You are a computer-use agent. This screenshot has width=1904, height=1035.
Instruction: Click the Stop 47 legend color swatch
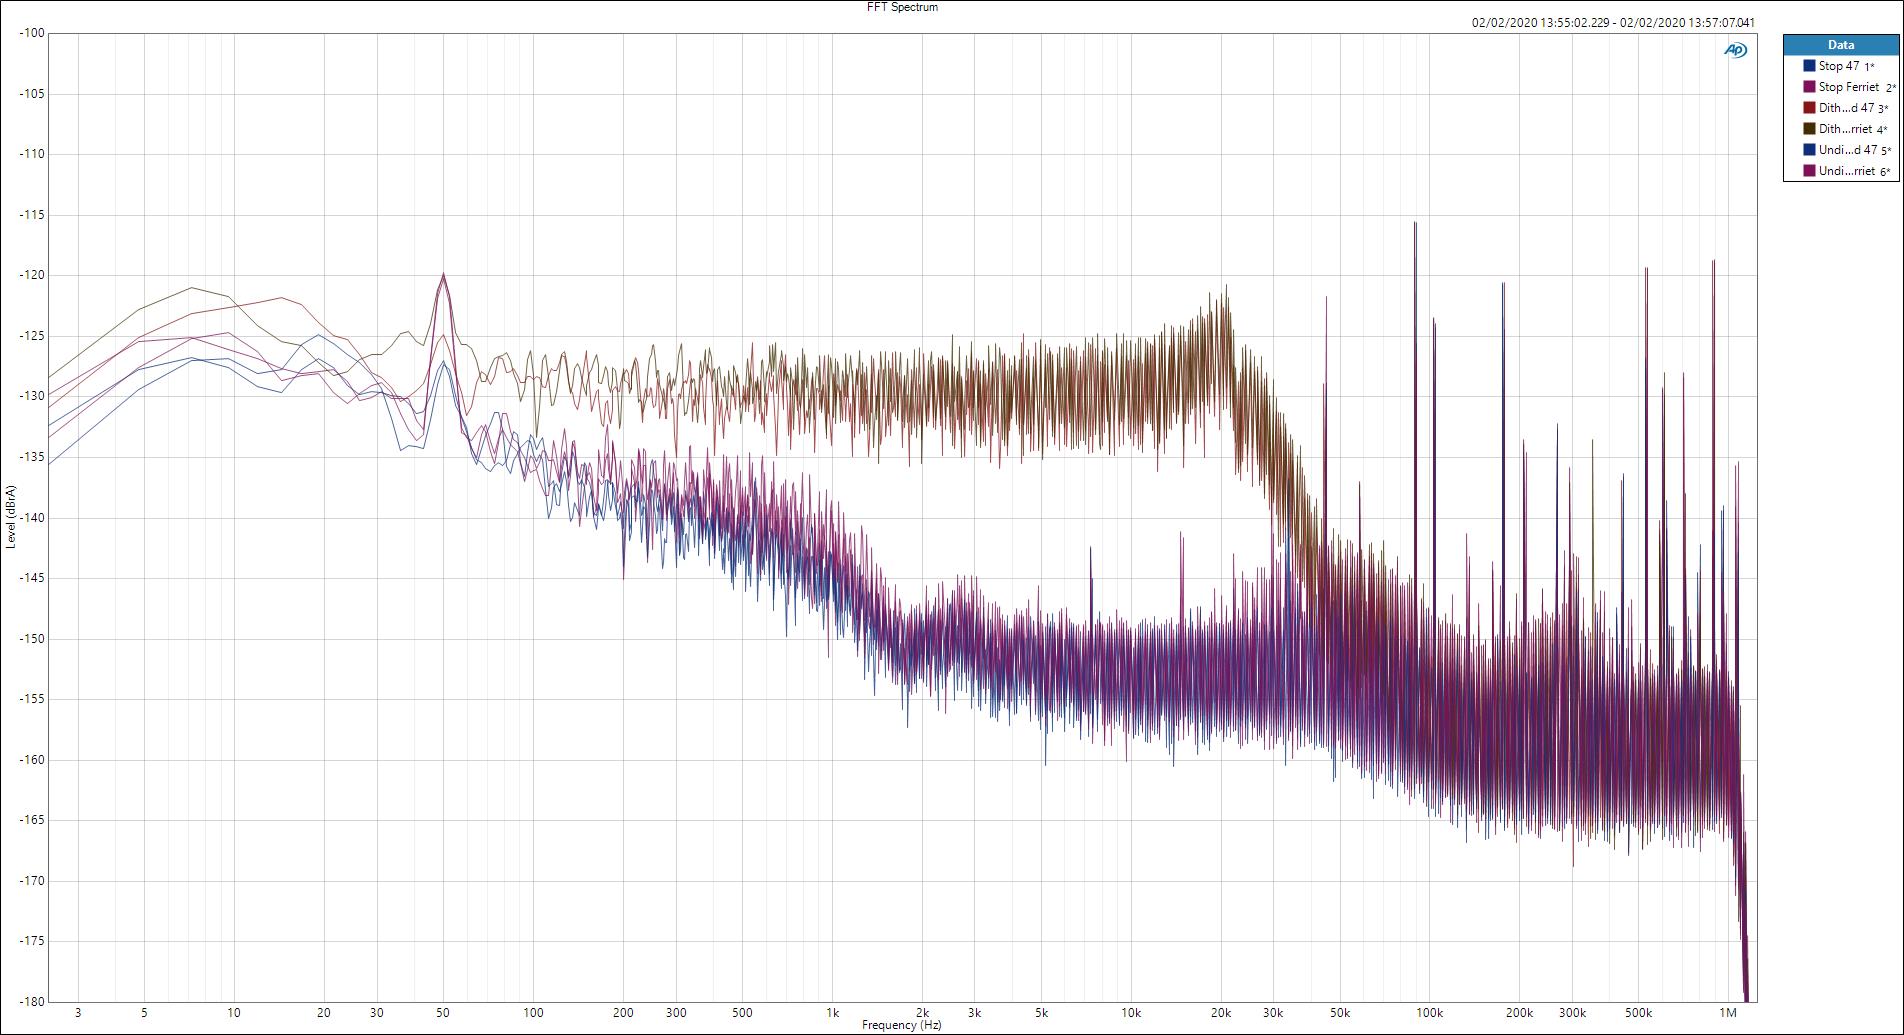tap(1809, 66)
